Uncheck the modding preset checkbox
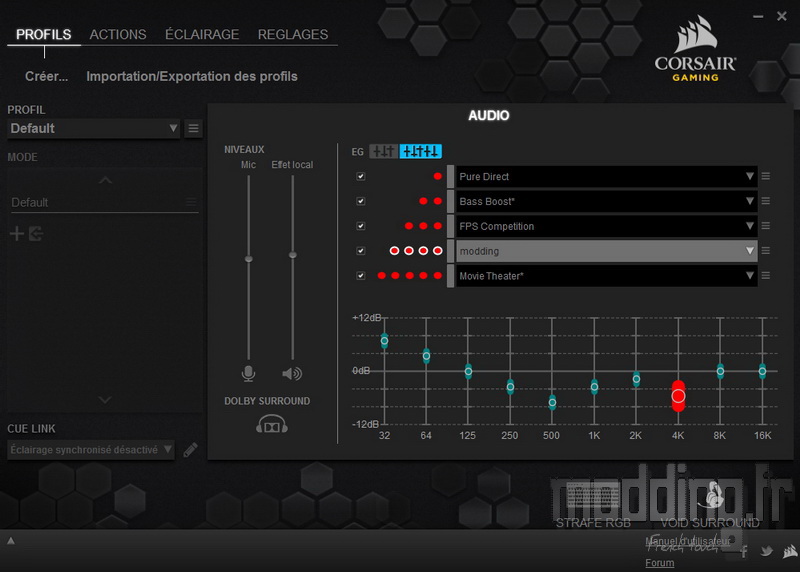The height and width of the screenshot is (572, 800). tap(361, 251)
